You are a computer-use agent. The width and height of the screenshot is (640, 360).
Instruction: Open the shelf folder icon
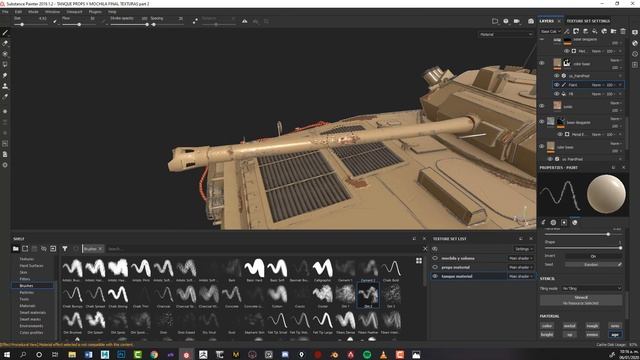pyautogui.click(x=16, y=249)
